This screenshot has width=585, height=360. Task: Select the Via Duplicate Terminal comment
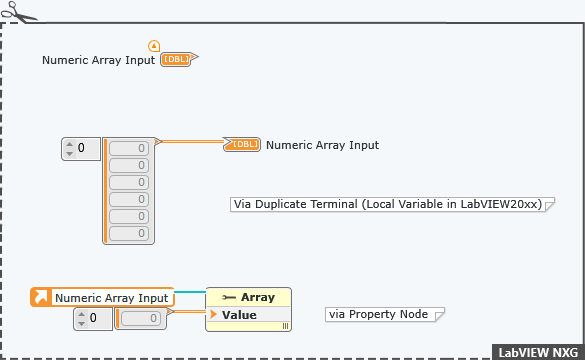(x=392, y=204)
